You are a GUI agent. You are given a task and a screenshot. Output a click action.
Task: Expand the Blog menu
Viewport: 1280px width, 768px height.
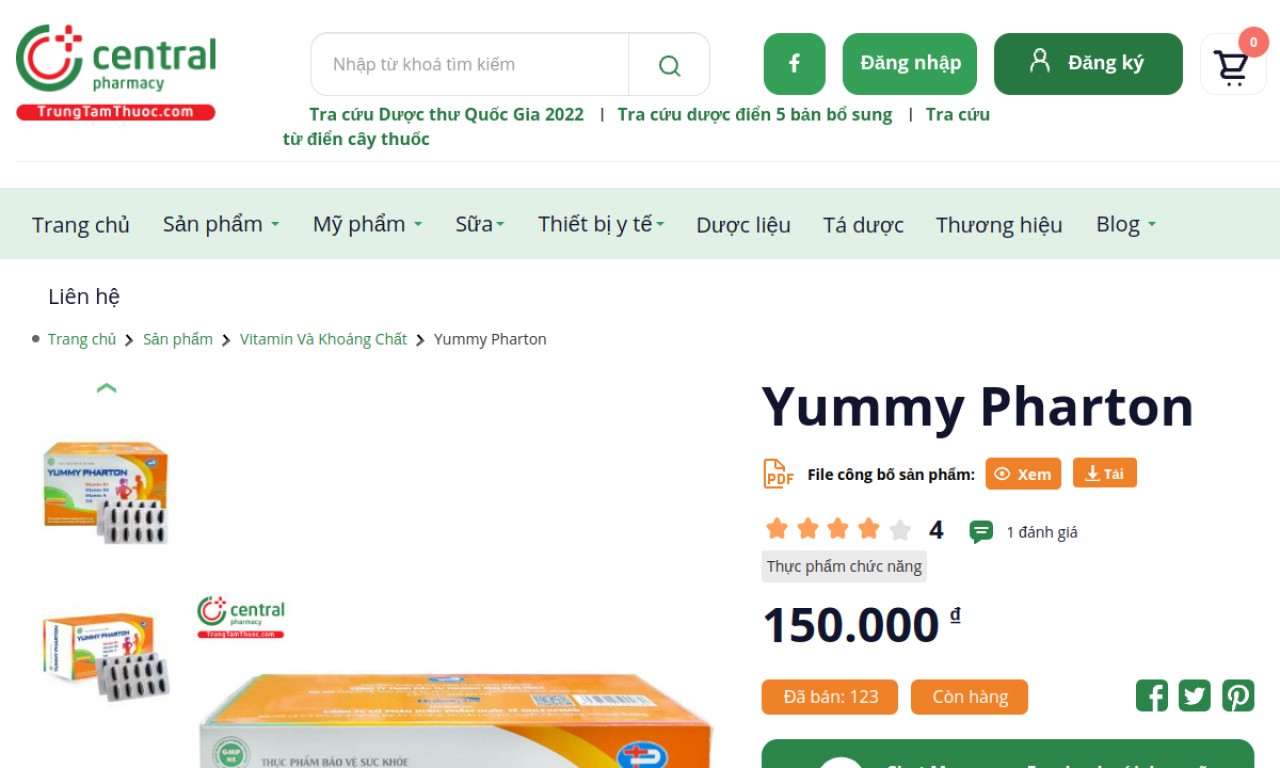pos(1126,224)
